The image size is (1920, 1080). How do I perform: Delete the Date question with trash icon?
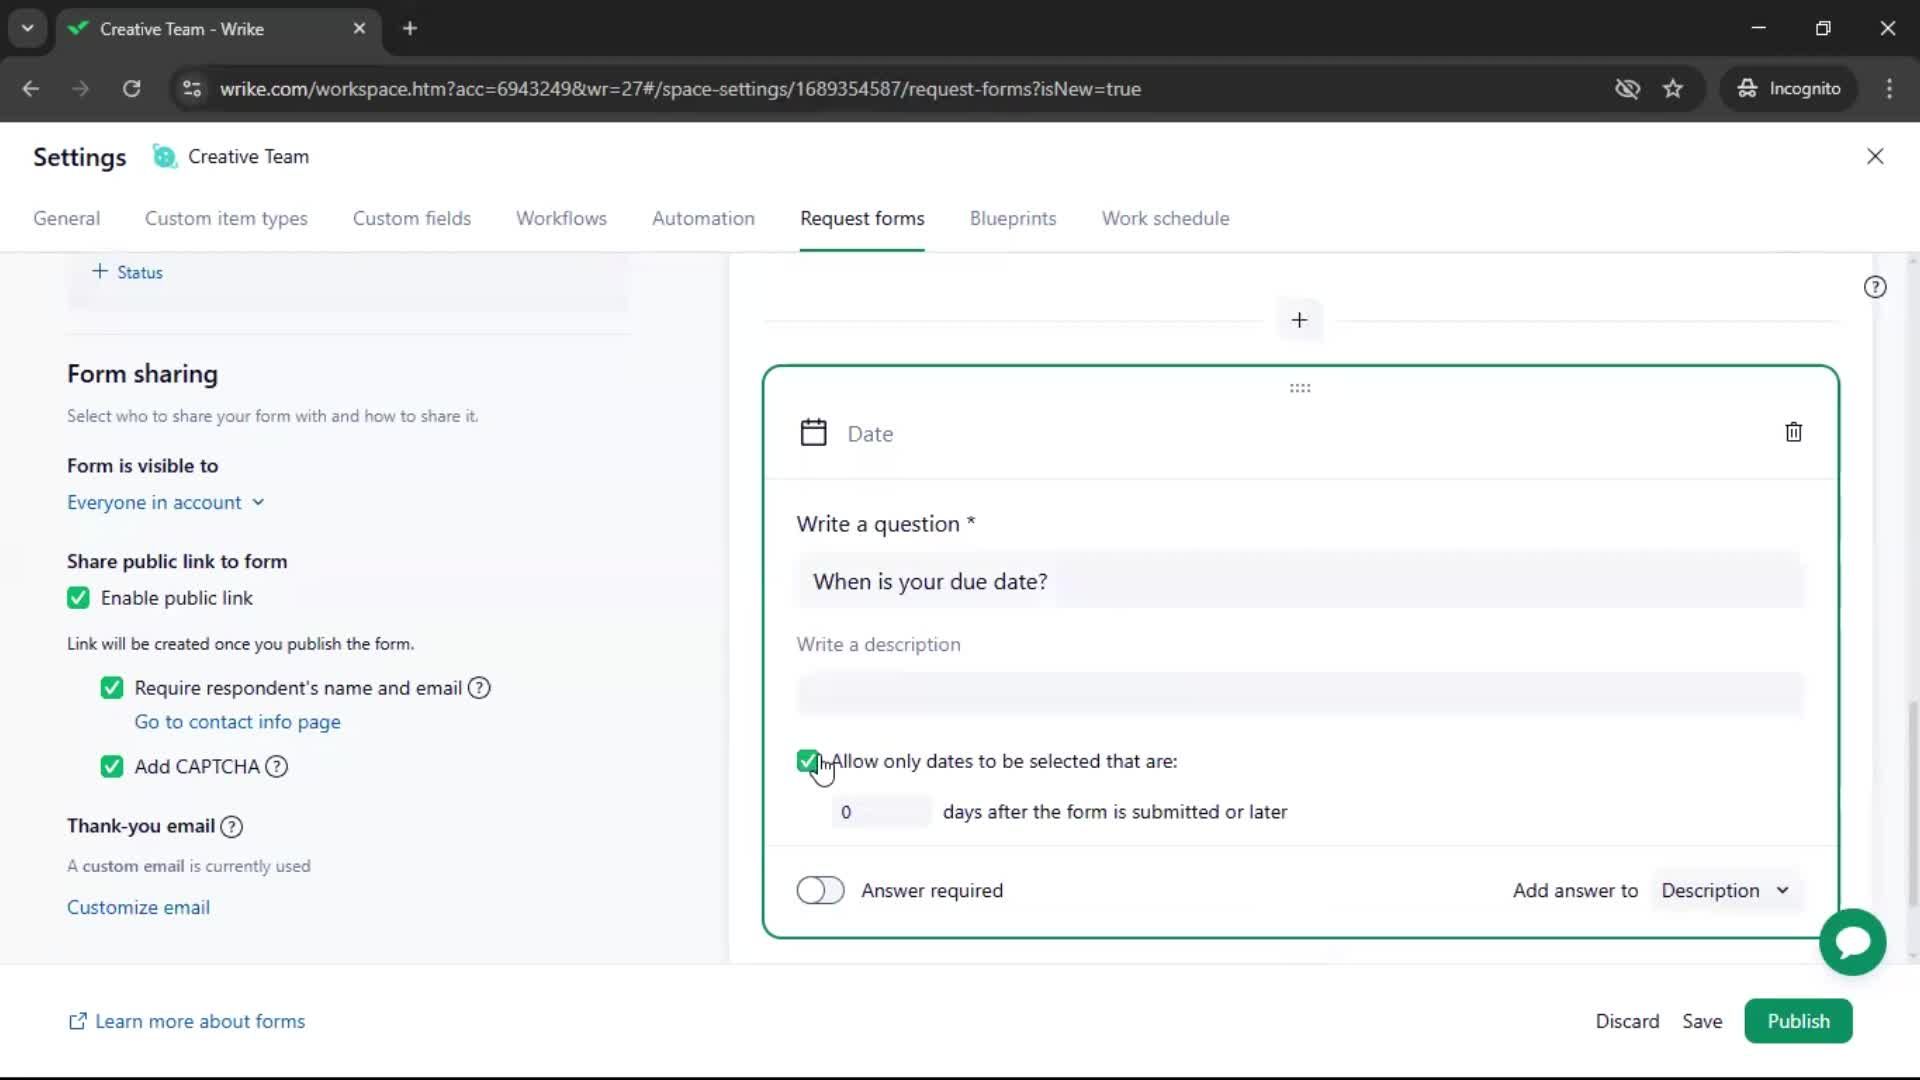pos(1793,432)
